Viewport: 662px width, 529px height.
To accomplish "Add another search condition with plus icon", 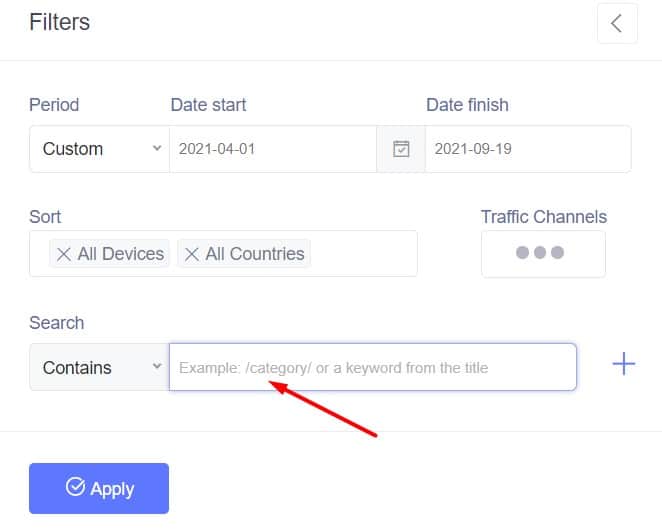I will point(624,364).
